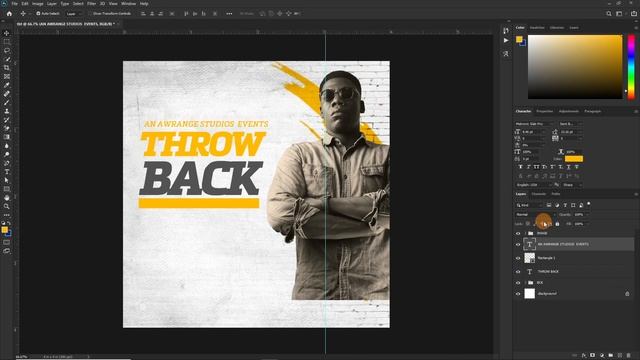Hide the AN AWRANGE STUDIOS EVENTS layer
The height and width of the screenshot is (360, 640).
[x=518, y=244]
